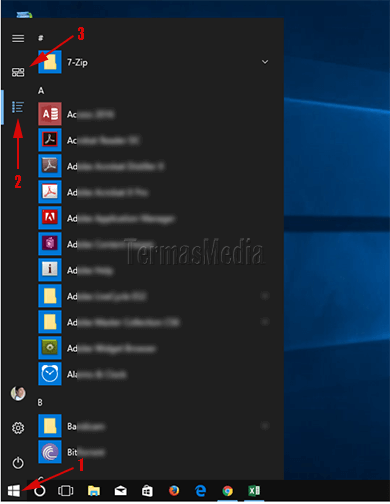Viewport: 390px width, 504px height.
Task: Click the 'A' letter section header
Action: click(x=41, y=90)
